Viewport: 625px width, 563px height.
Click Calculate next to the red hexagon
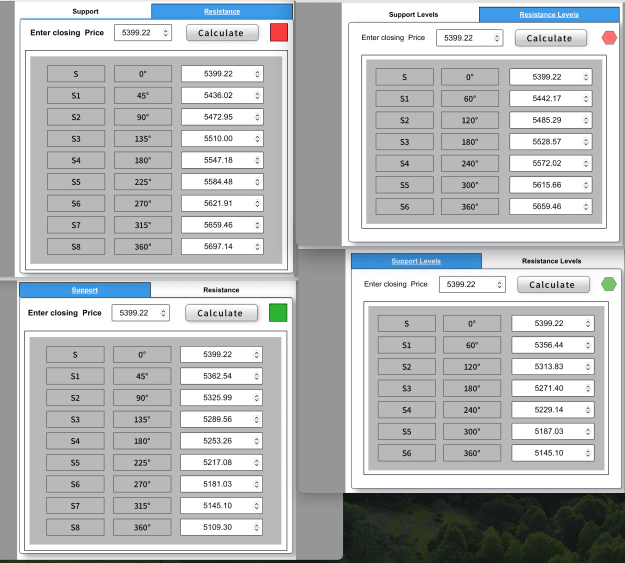tap(550, 38)
